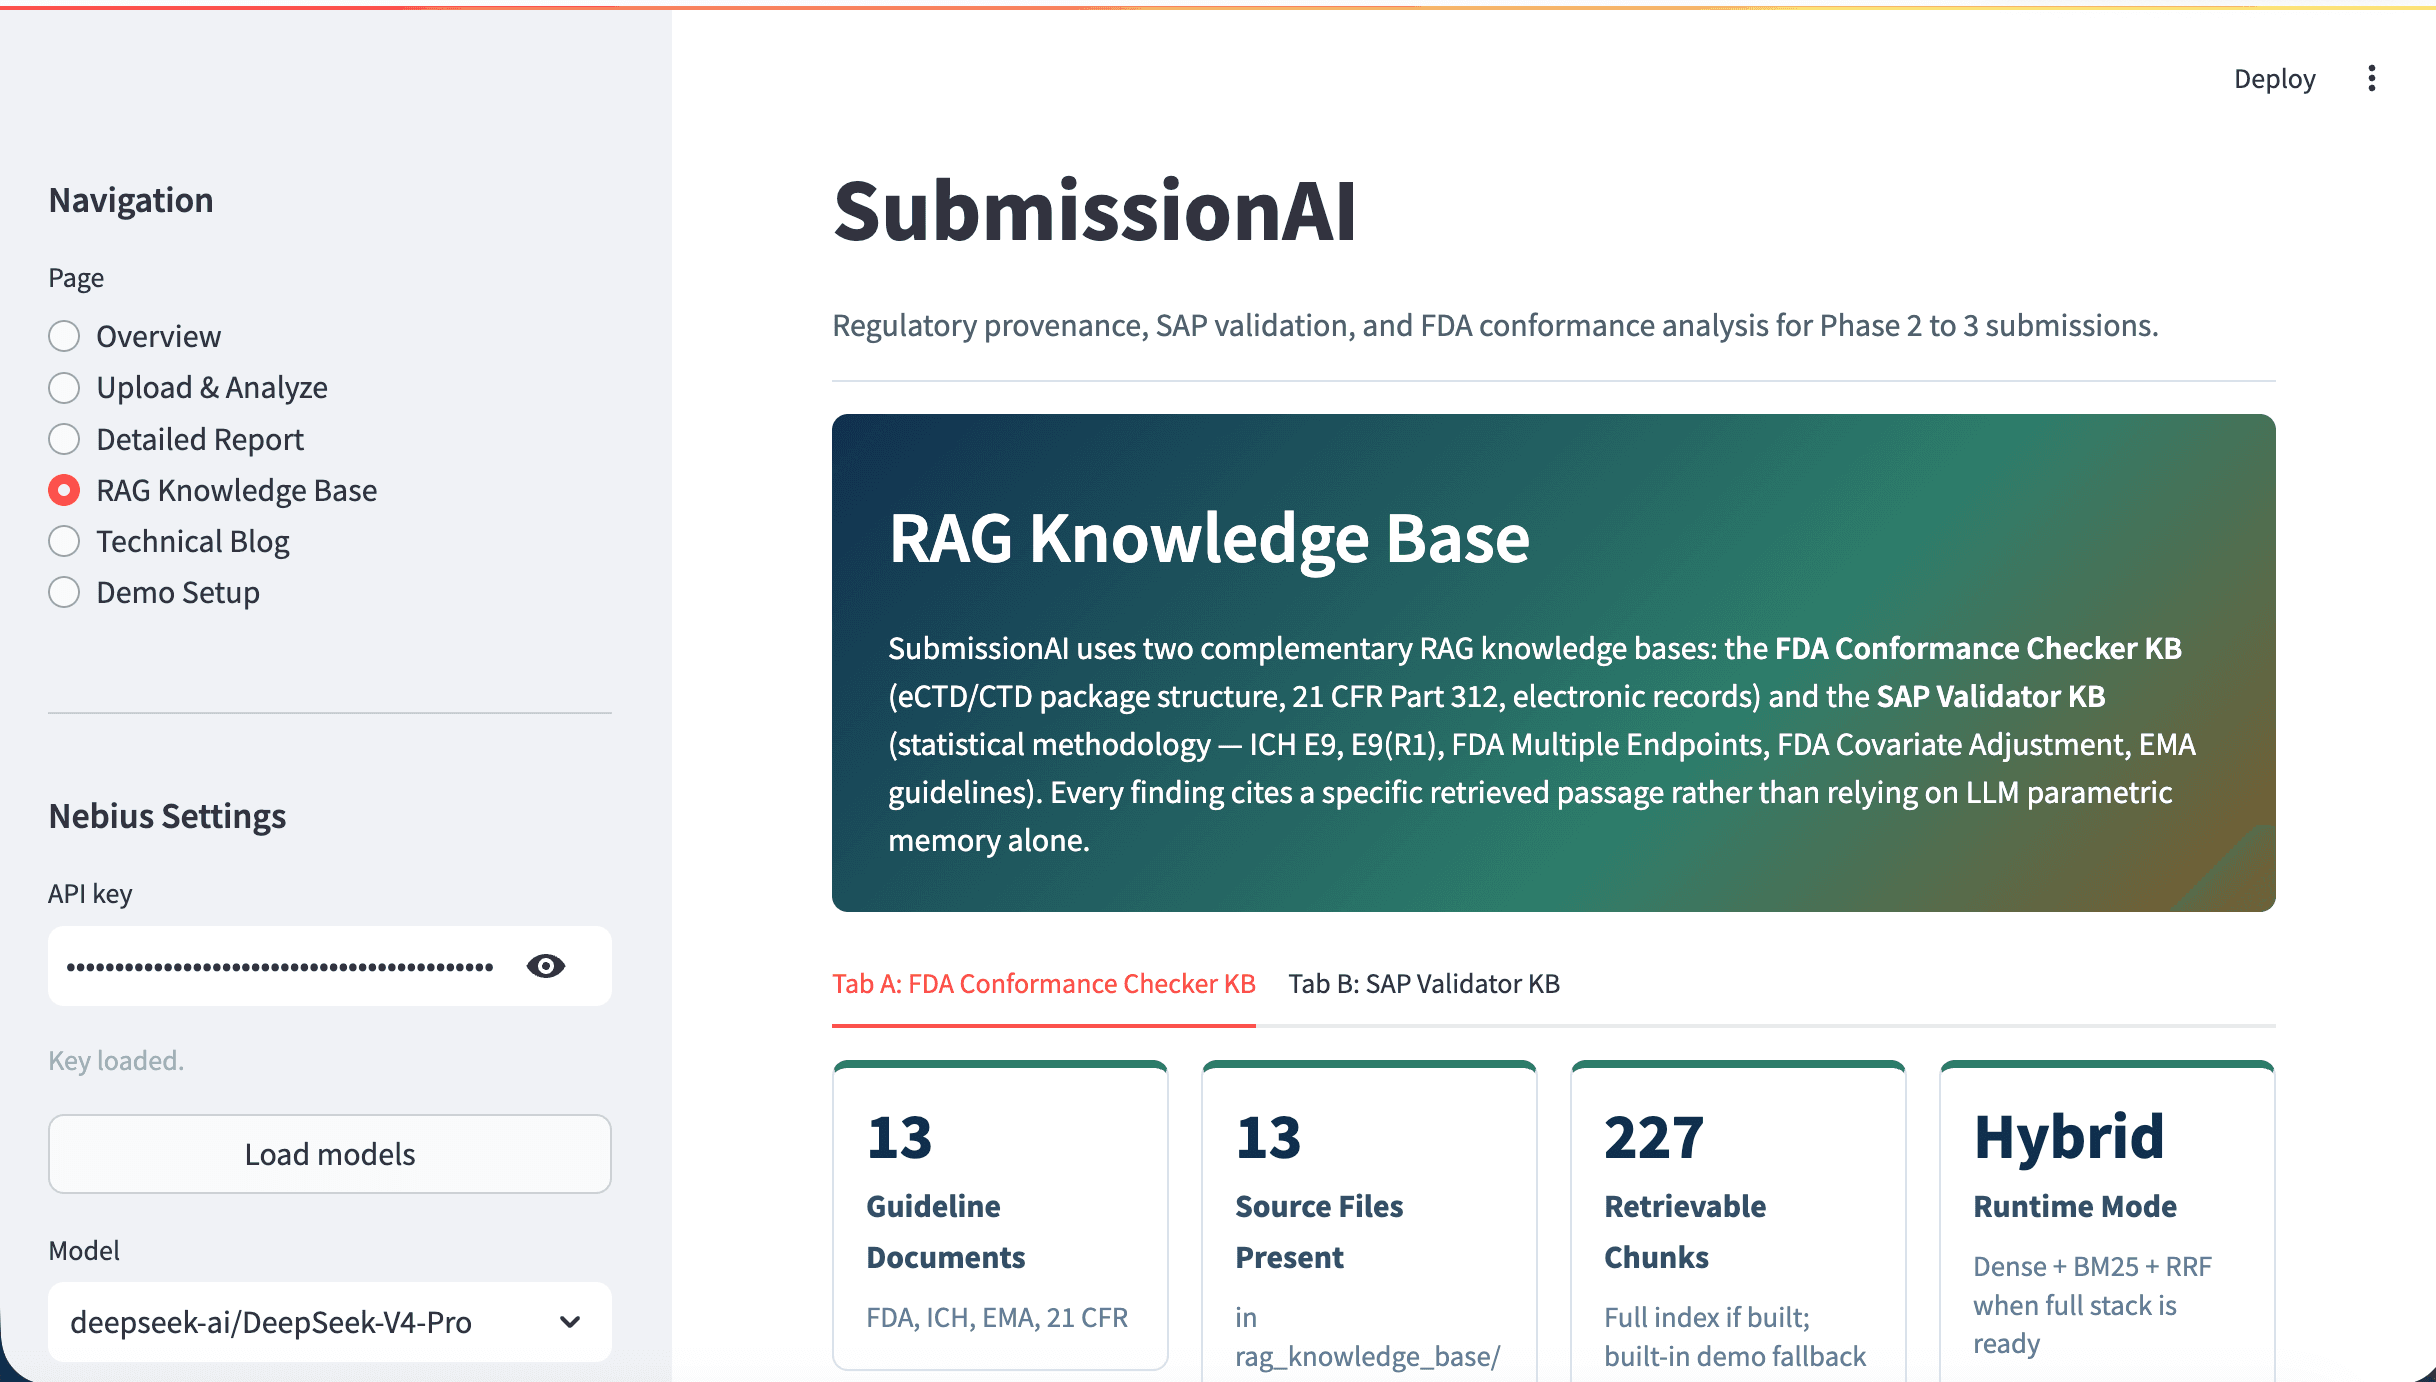Click the Load models button

(330, 1154)
